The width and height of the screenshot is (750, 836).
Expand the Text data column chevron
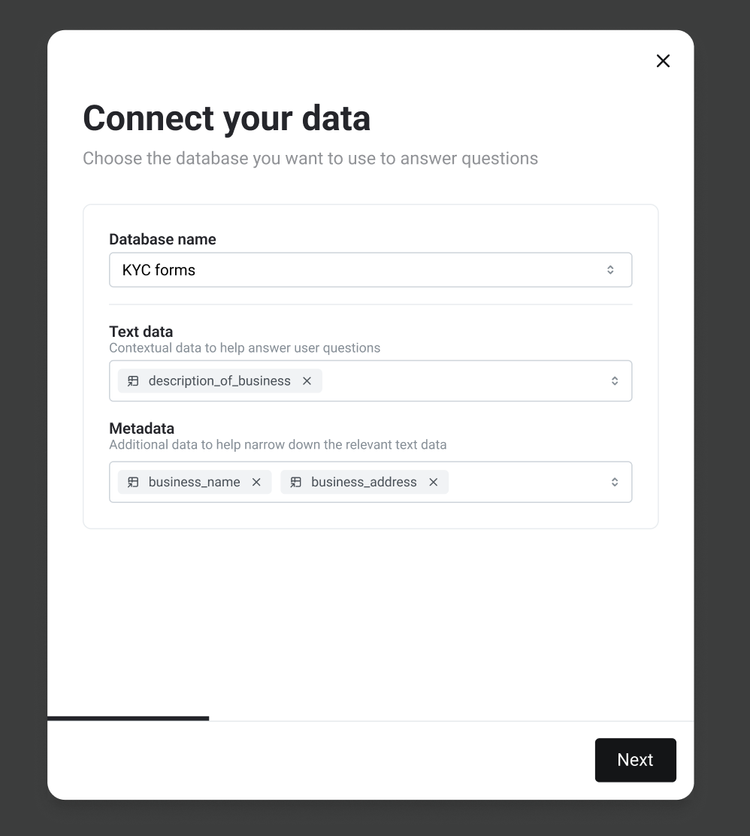coord(614,381)
